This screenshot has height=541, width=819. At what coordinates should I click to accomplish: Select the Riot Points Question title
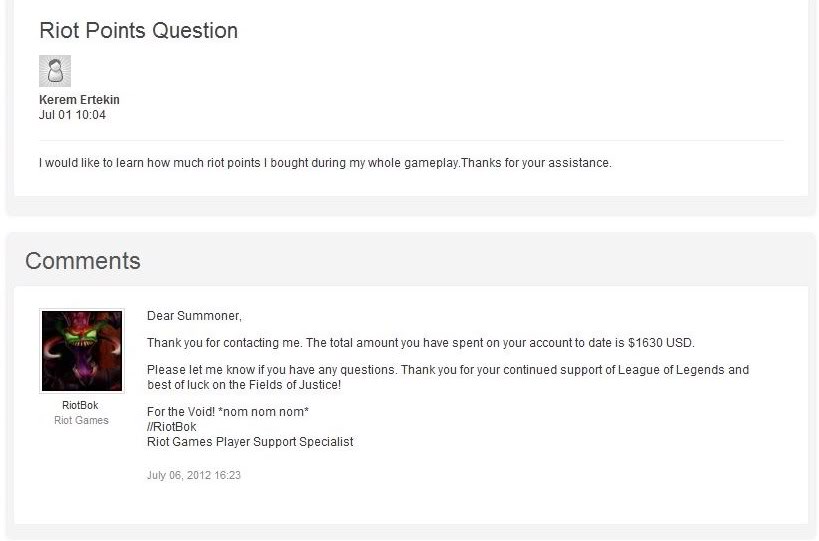tap(138, 30)
